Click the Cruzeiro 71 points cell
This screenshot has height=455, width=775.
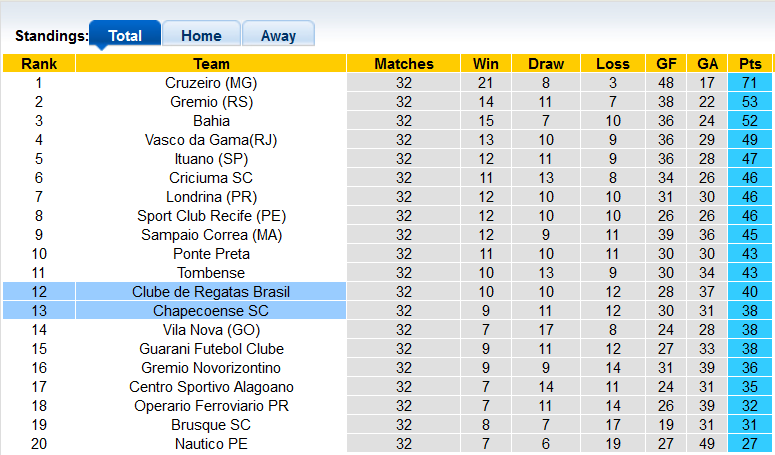pos(750,83)
